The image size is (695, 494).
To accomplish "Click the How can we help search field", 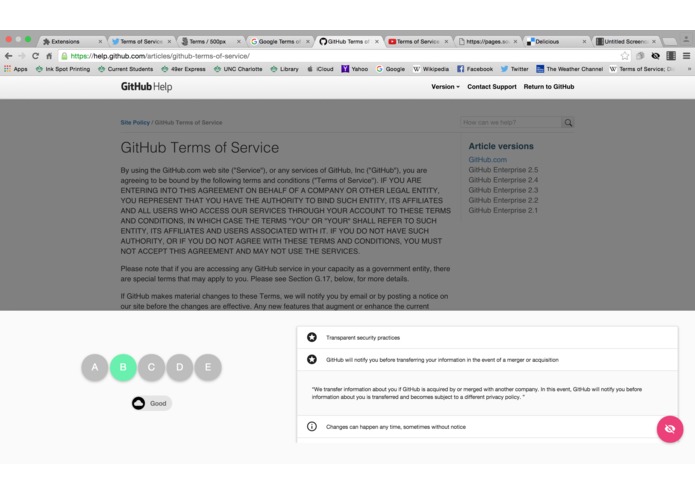I will (x=511, y=122).
